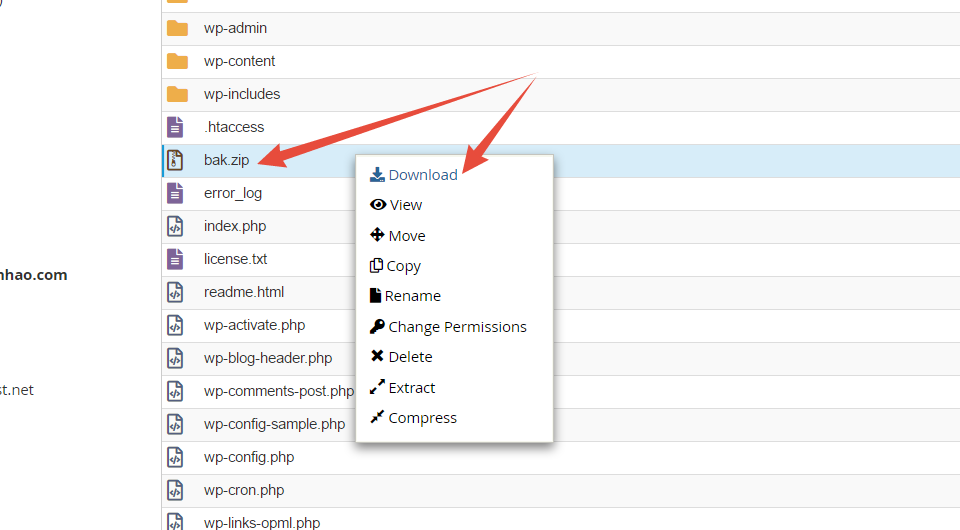The image size is (960, 530).
Task: Click the .htaccess file icon
Action: point(175,127)
